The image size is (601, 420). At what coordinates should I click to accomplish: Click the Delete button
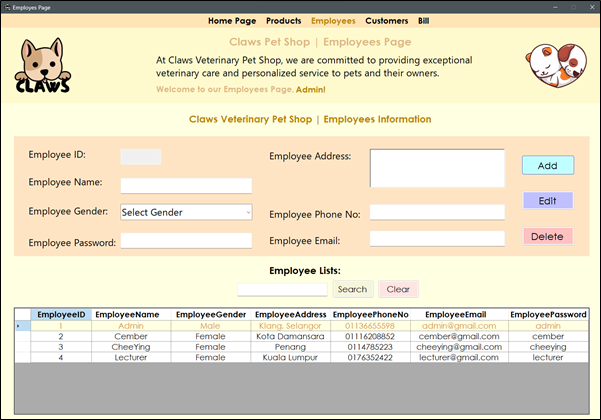pos(547,237)
